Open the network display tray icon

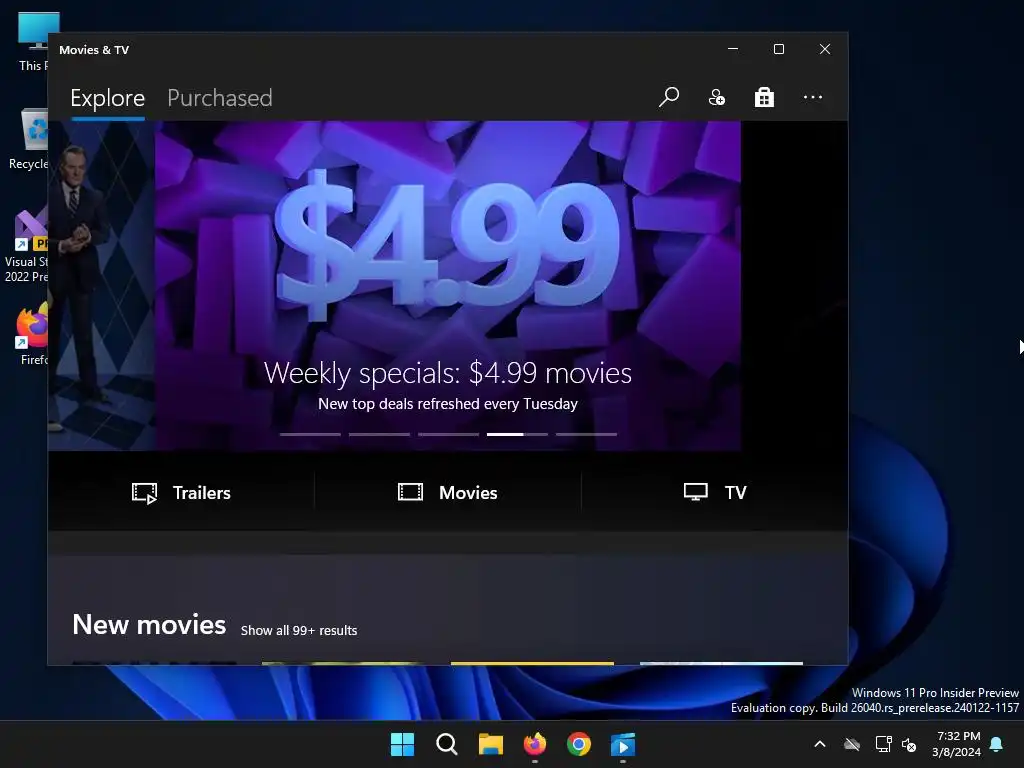(x=883, y=744)
